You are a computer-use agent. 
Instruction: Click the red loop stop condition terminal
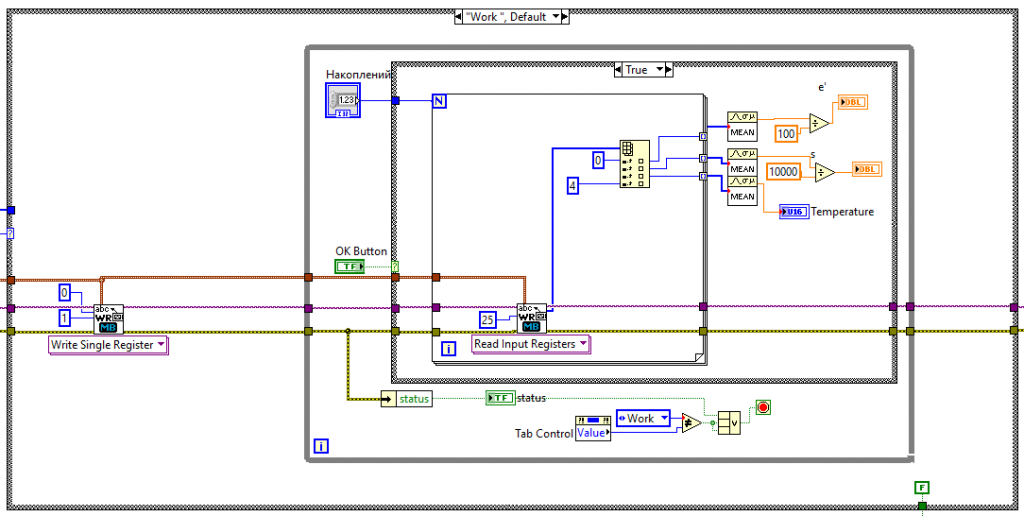point(763,407)
